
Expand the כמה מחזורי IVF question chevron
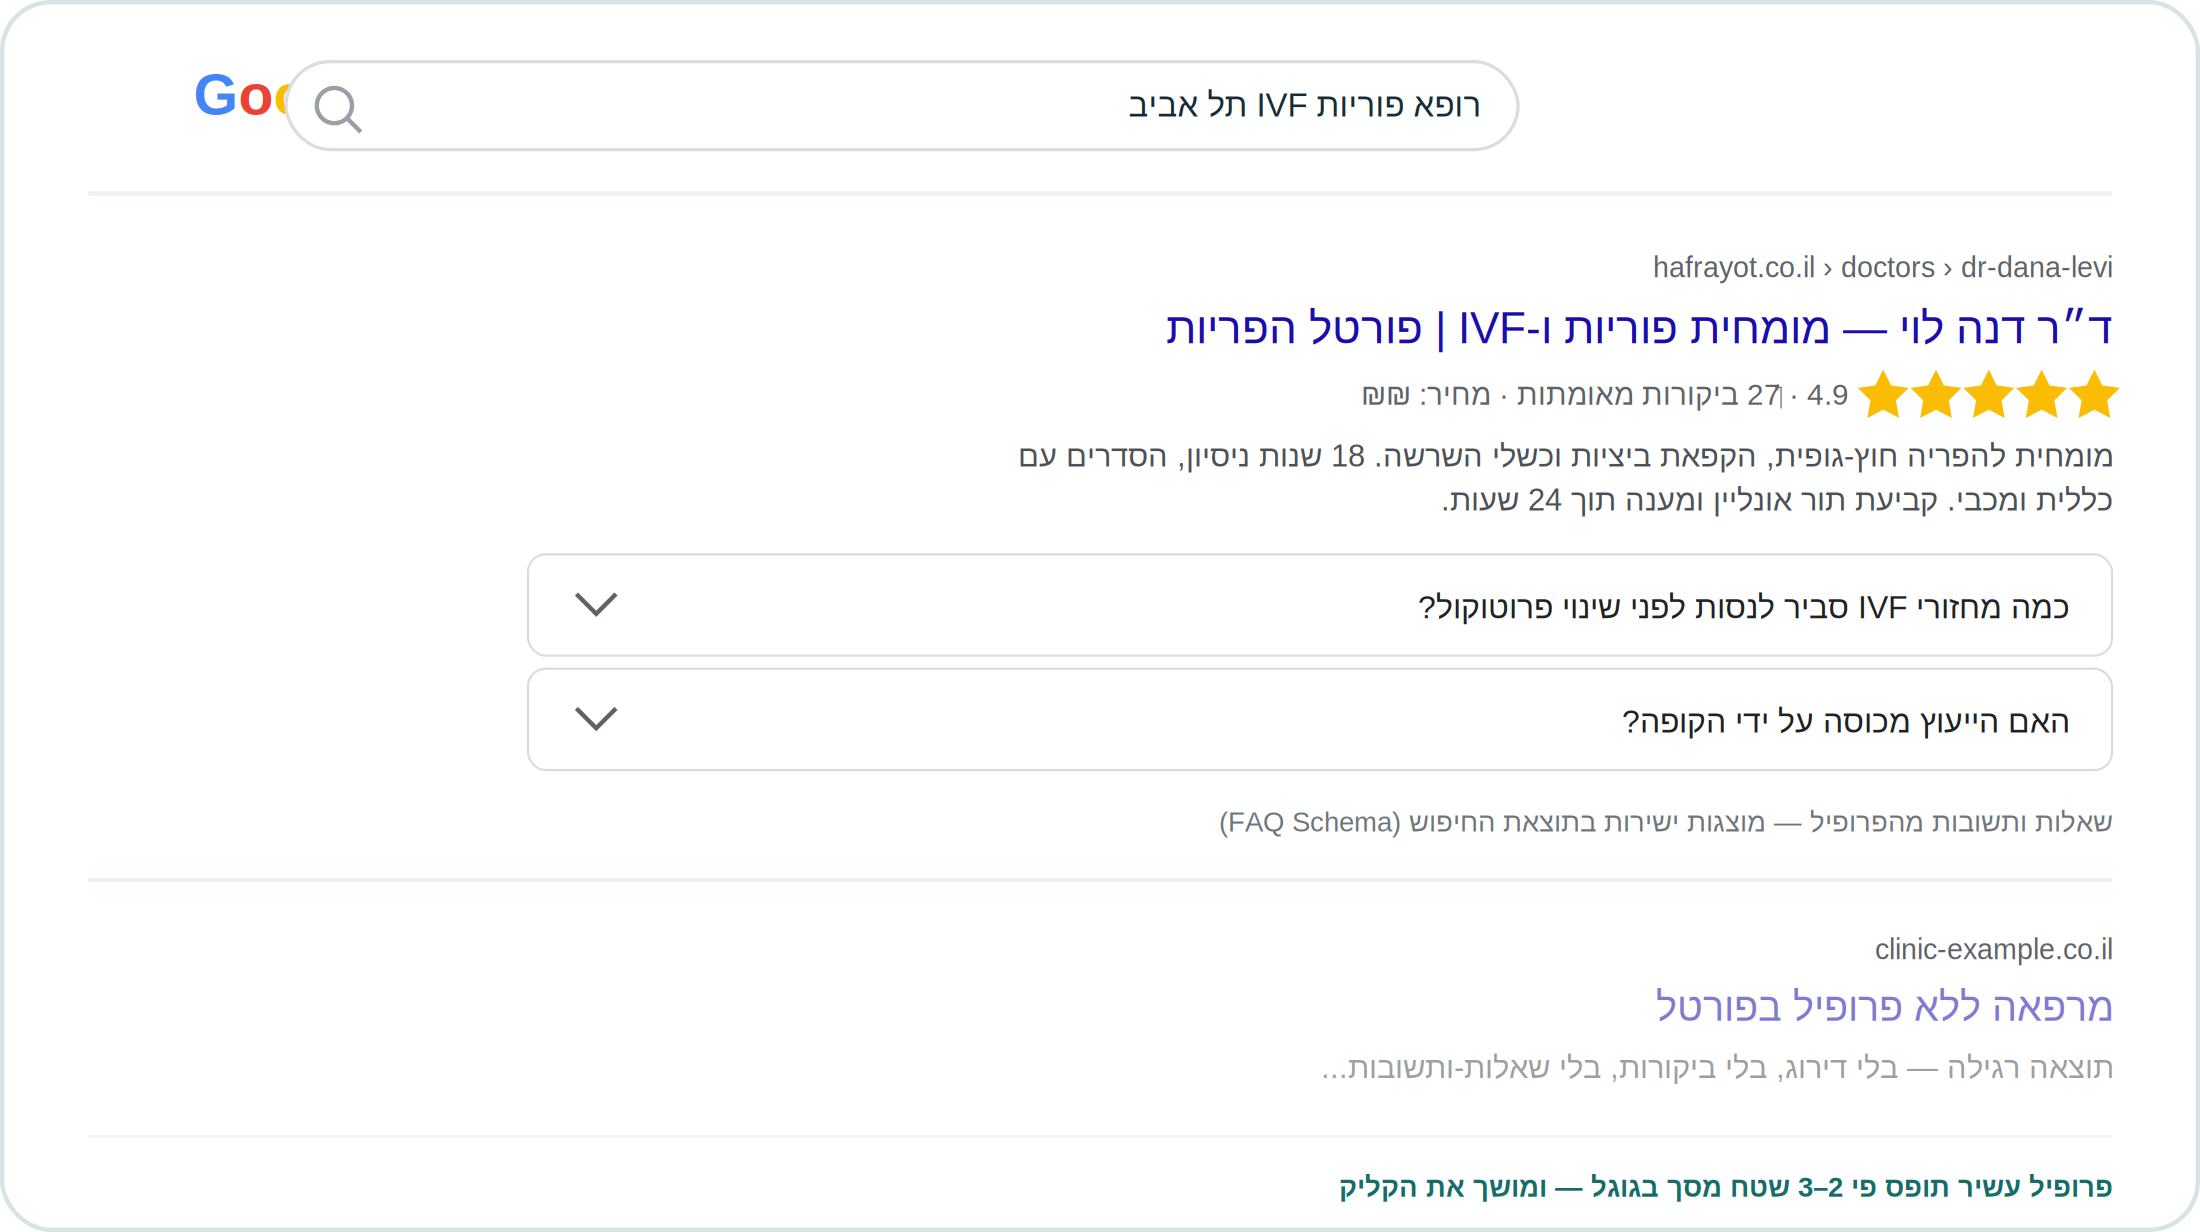[596, 605]
